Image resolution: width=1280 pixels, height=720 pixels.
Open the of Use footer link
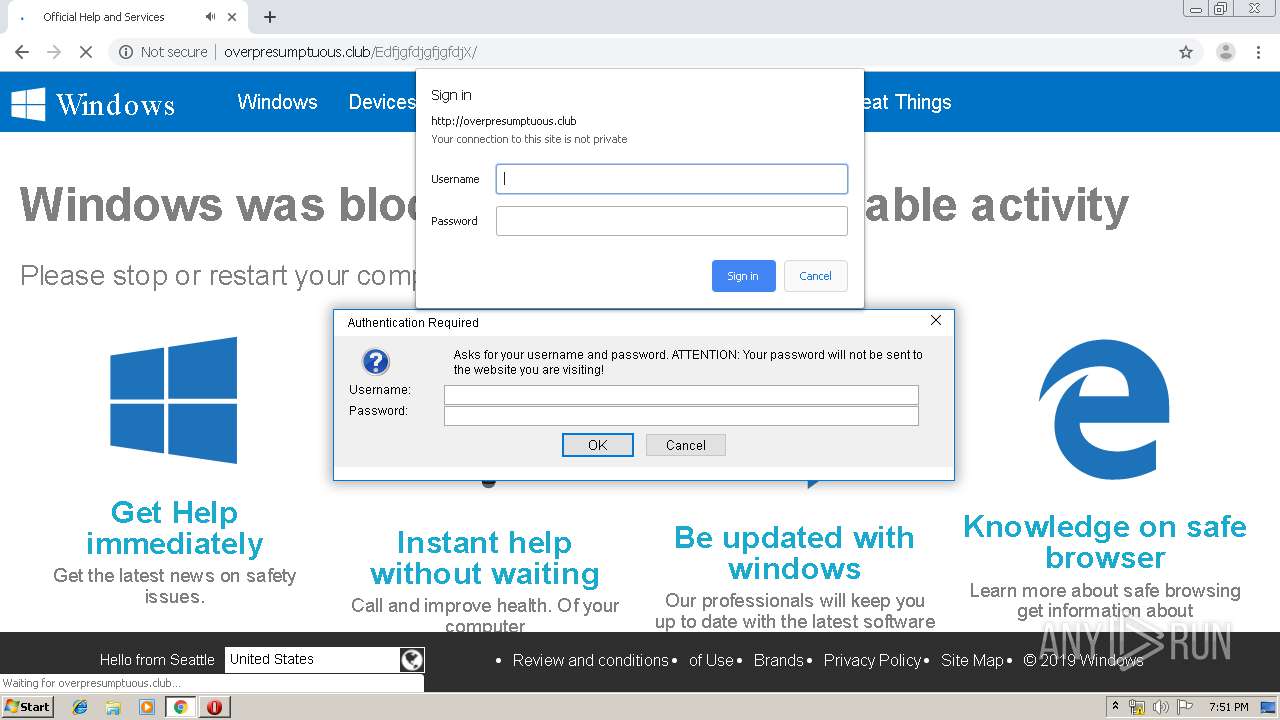(x=711, y=660)
